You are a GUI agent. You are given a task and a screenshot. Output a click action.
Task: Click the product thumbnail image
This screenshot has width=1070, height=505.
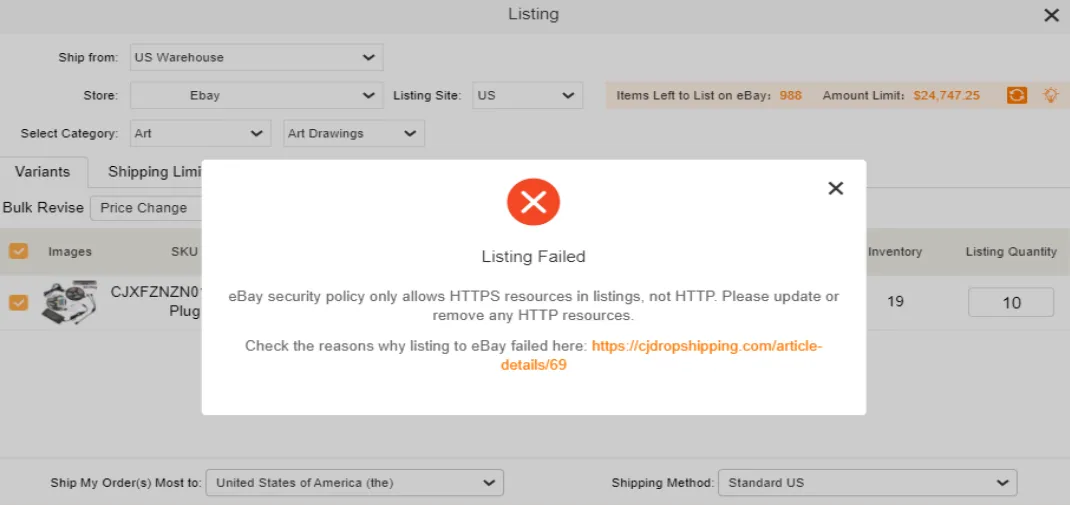[x=69, y=301]
